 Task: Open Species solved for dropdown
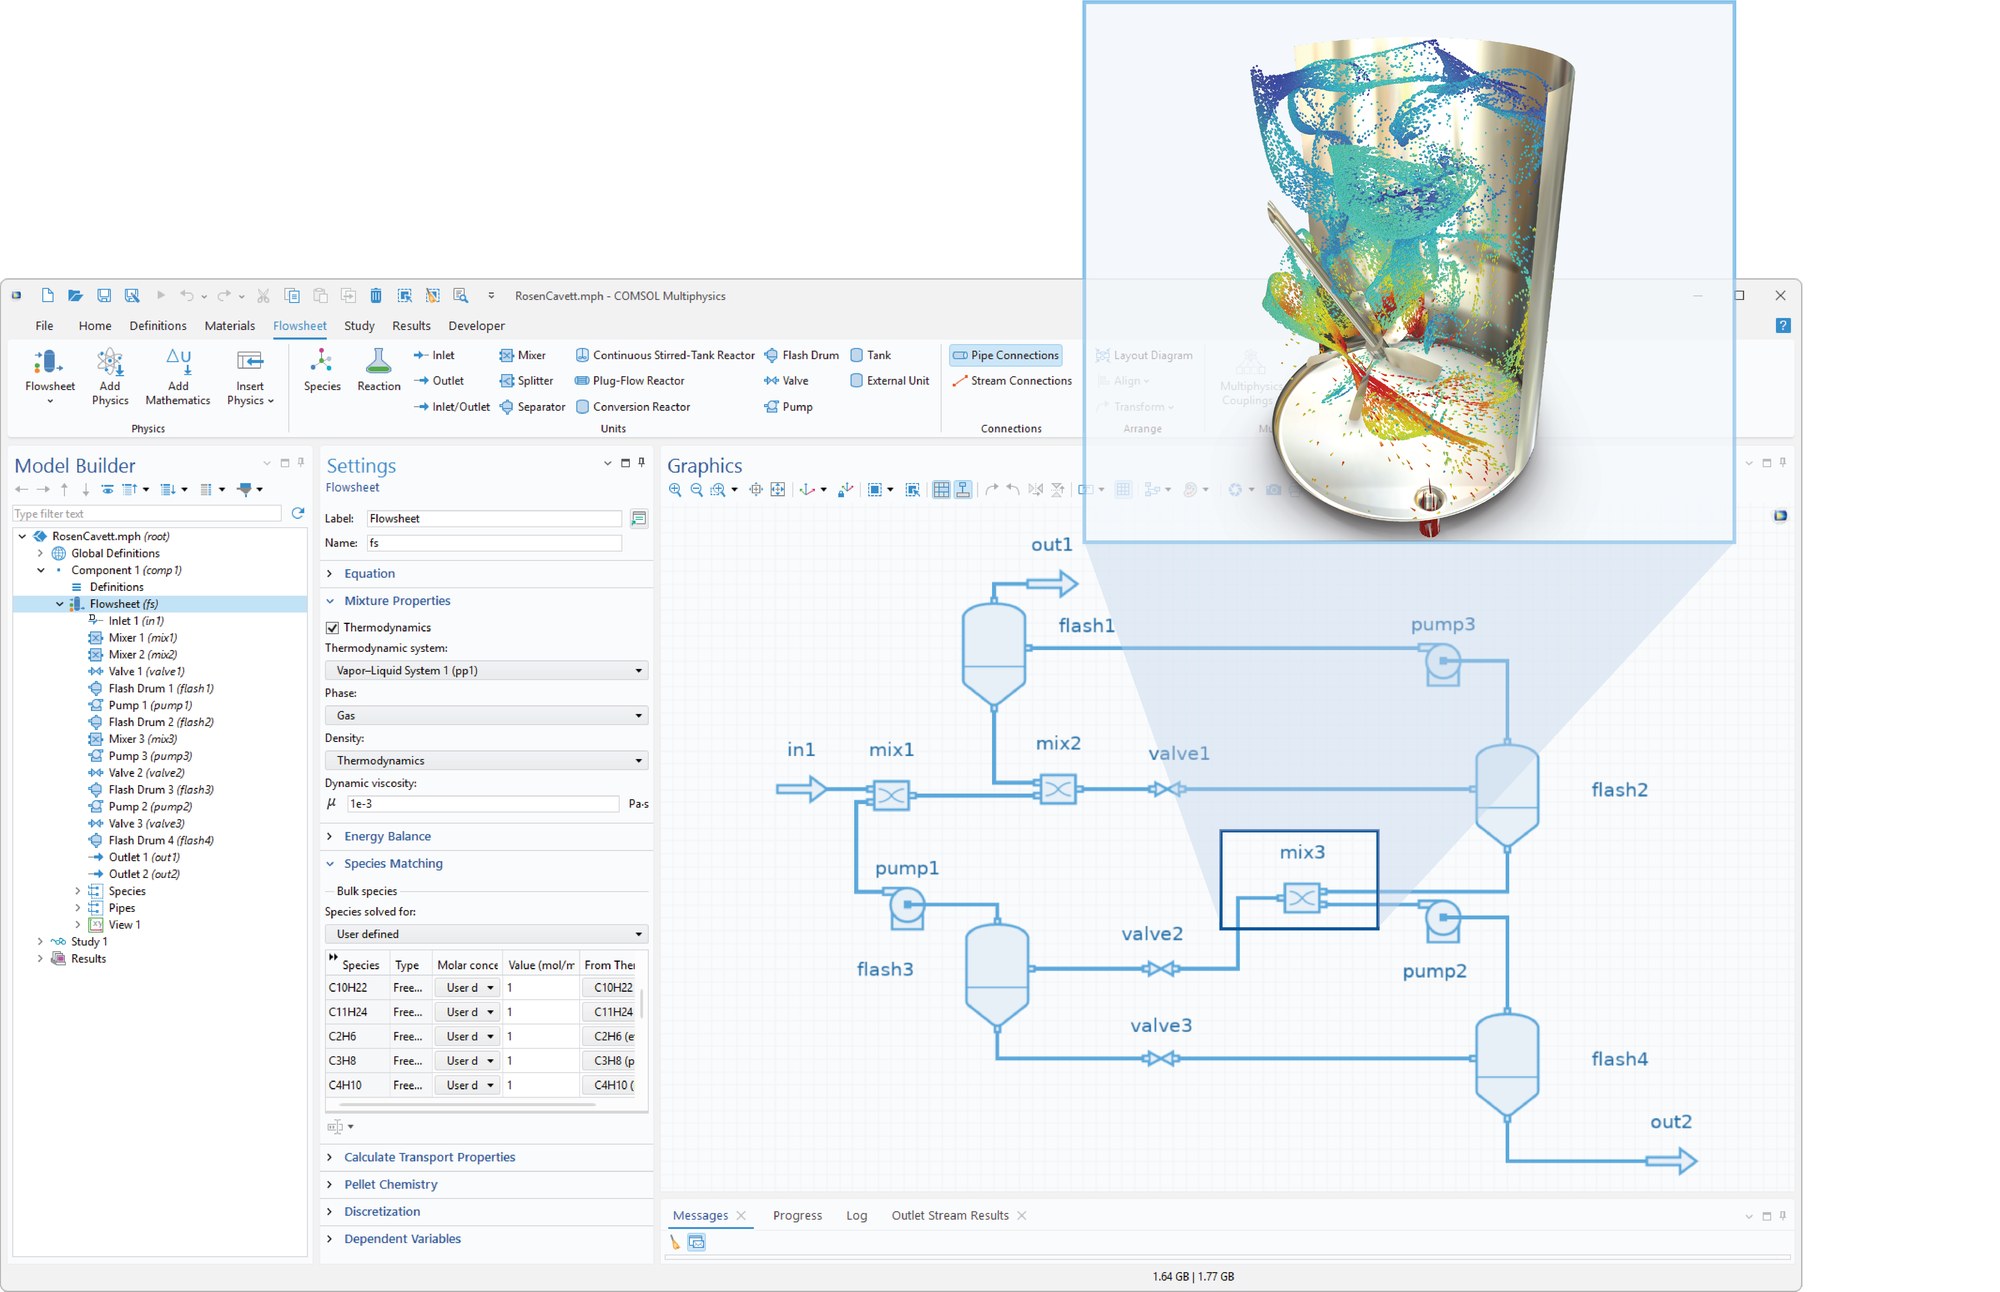pyautogui.click(x=486, y=934)
